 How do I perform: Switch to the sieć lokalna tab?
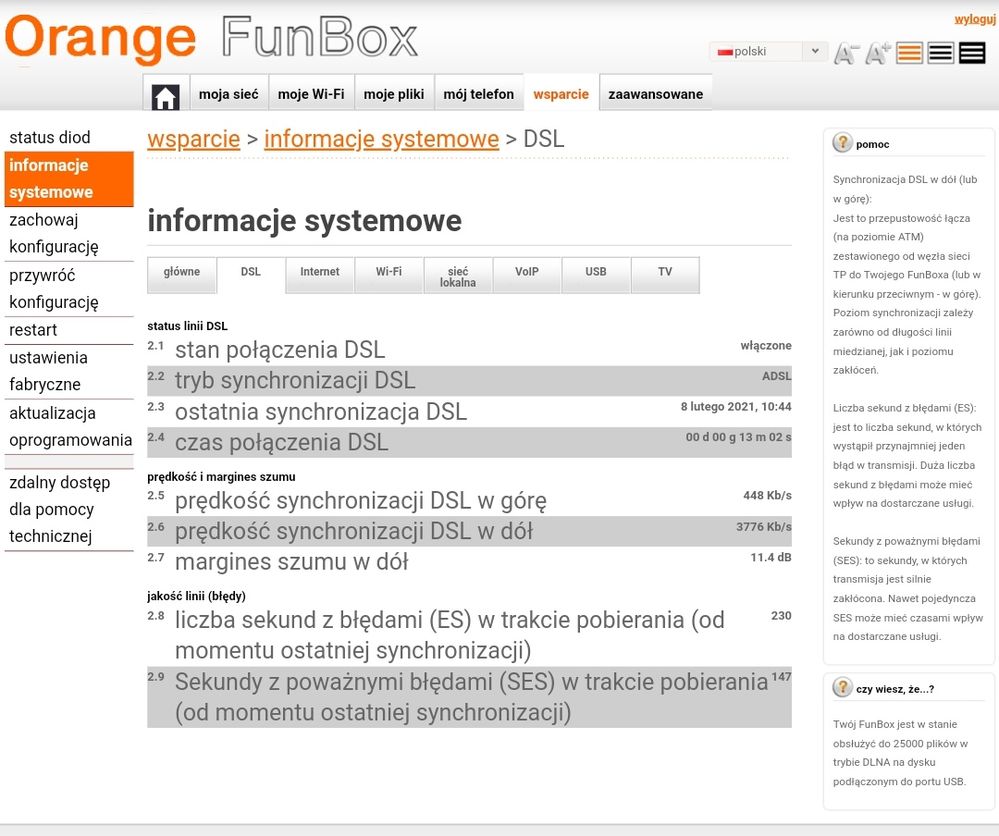[458, 276]
